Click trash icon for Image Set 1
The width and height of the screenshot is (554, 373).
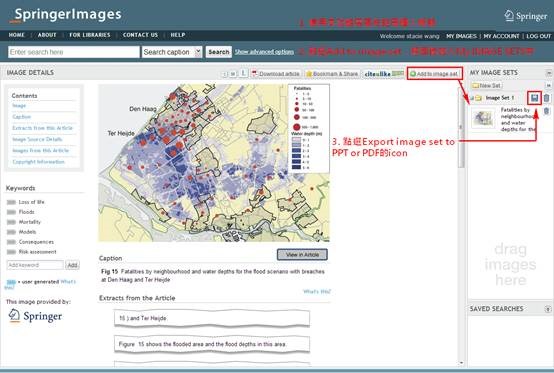(x=547, y=98)
